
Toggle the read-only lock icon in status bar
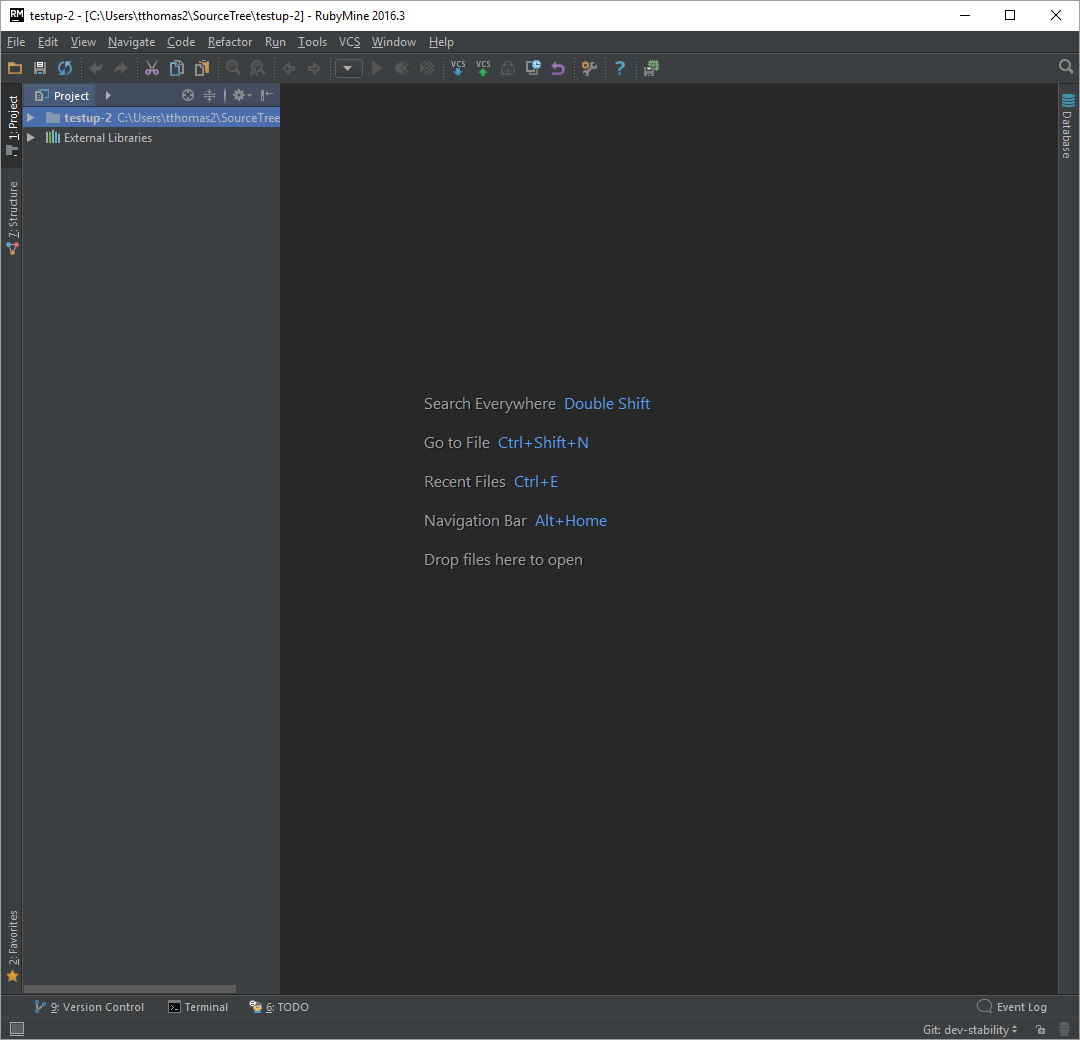point(1041,1029)
